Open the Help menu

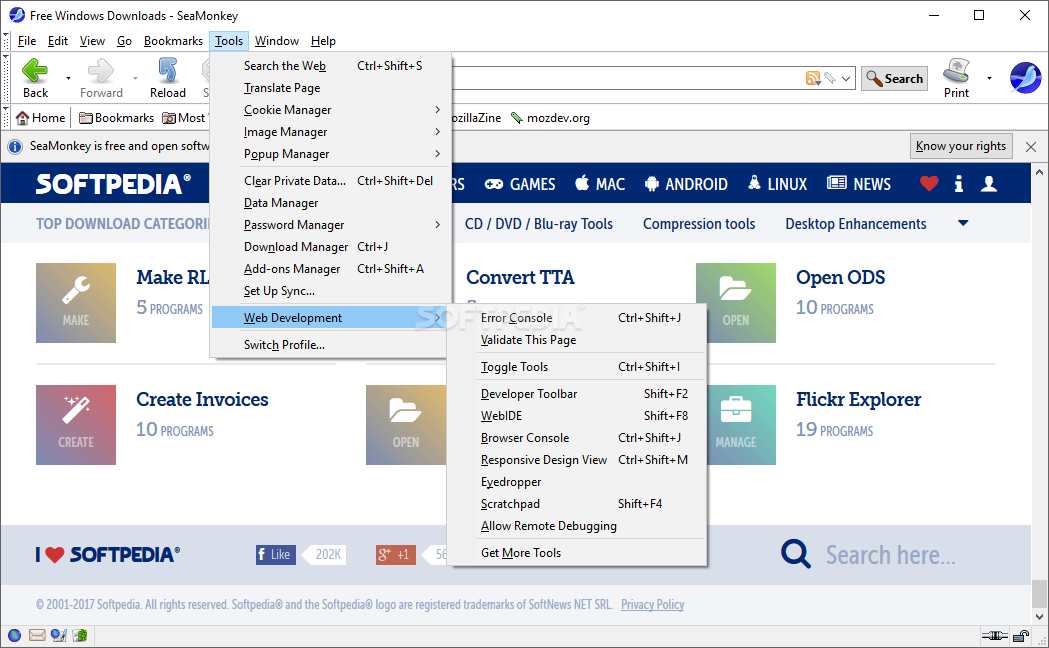[x=323, y=41]
